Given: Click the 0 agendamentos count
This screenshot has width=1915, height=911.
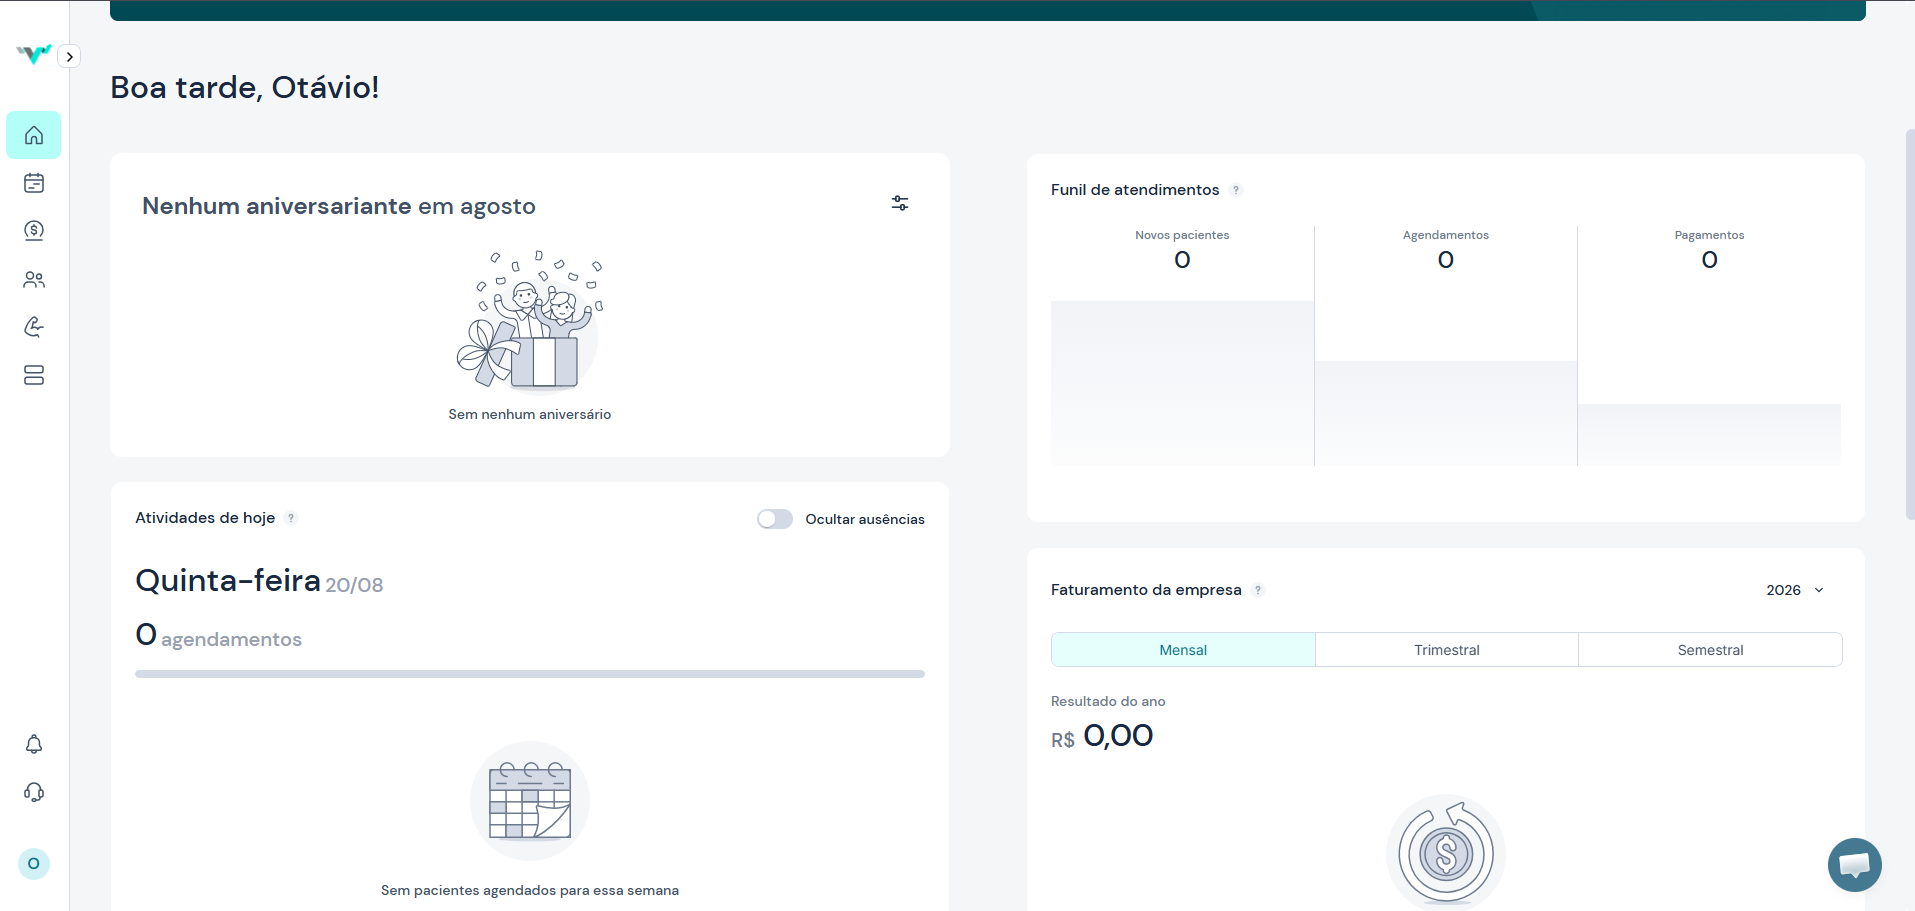Looking at the screenshot, I should (x=218, y=636).
